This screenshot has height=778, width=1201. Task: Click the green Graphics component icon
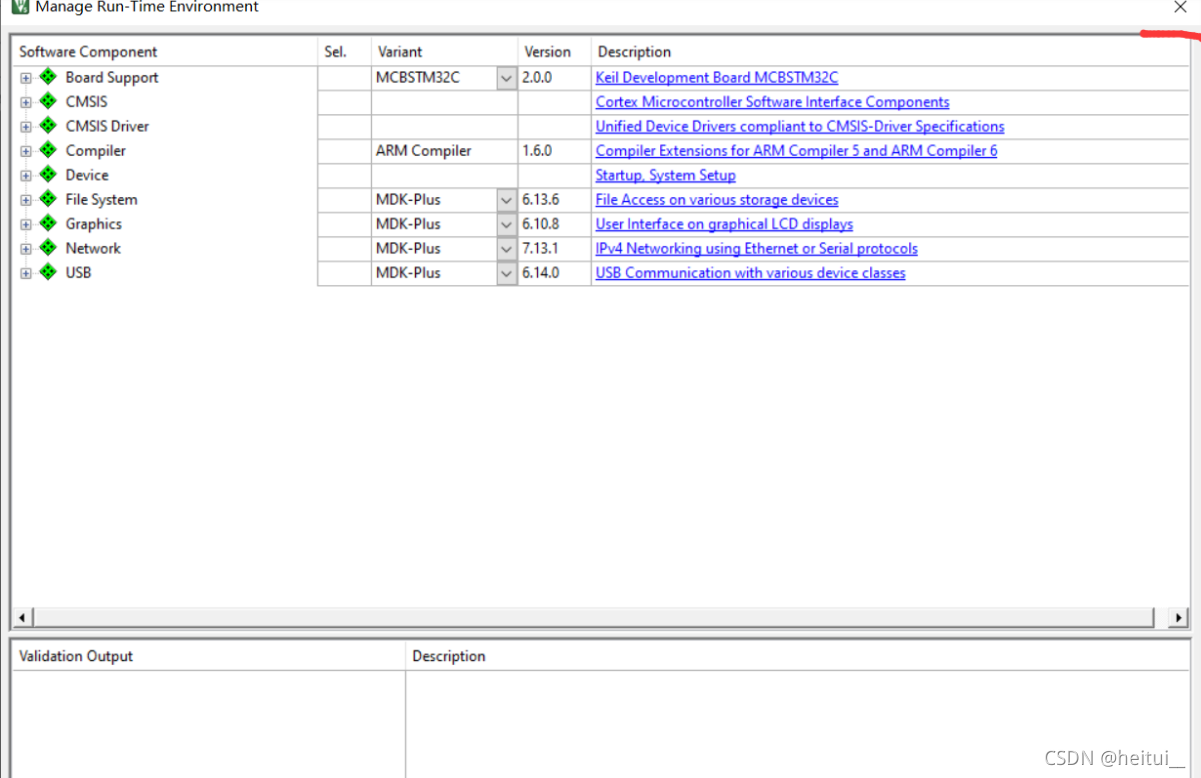point(48,223)
